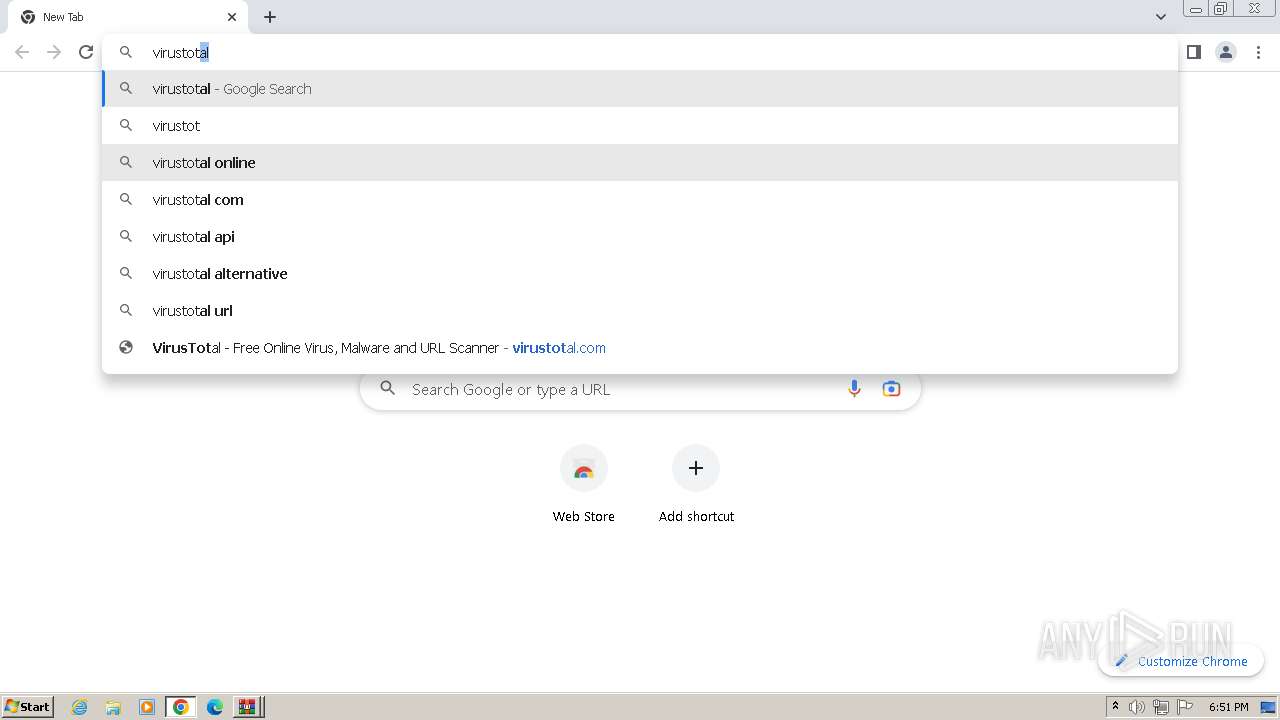Select the New Tab tab
Viewport: 1280px width, 720px height.
[x=128, y=17]
